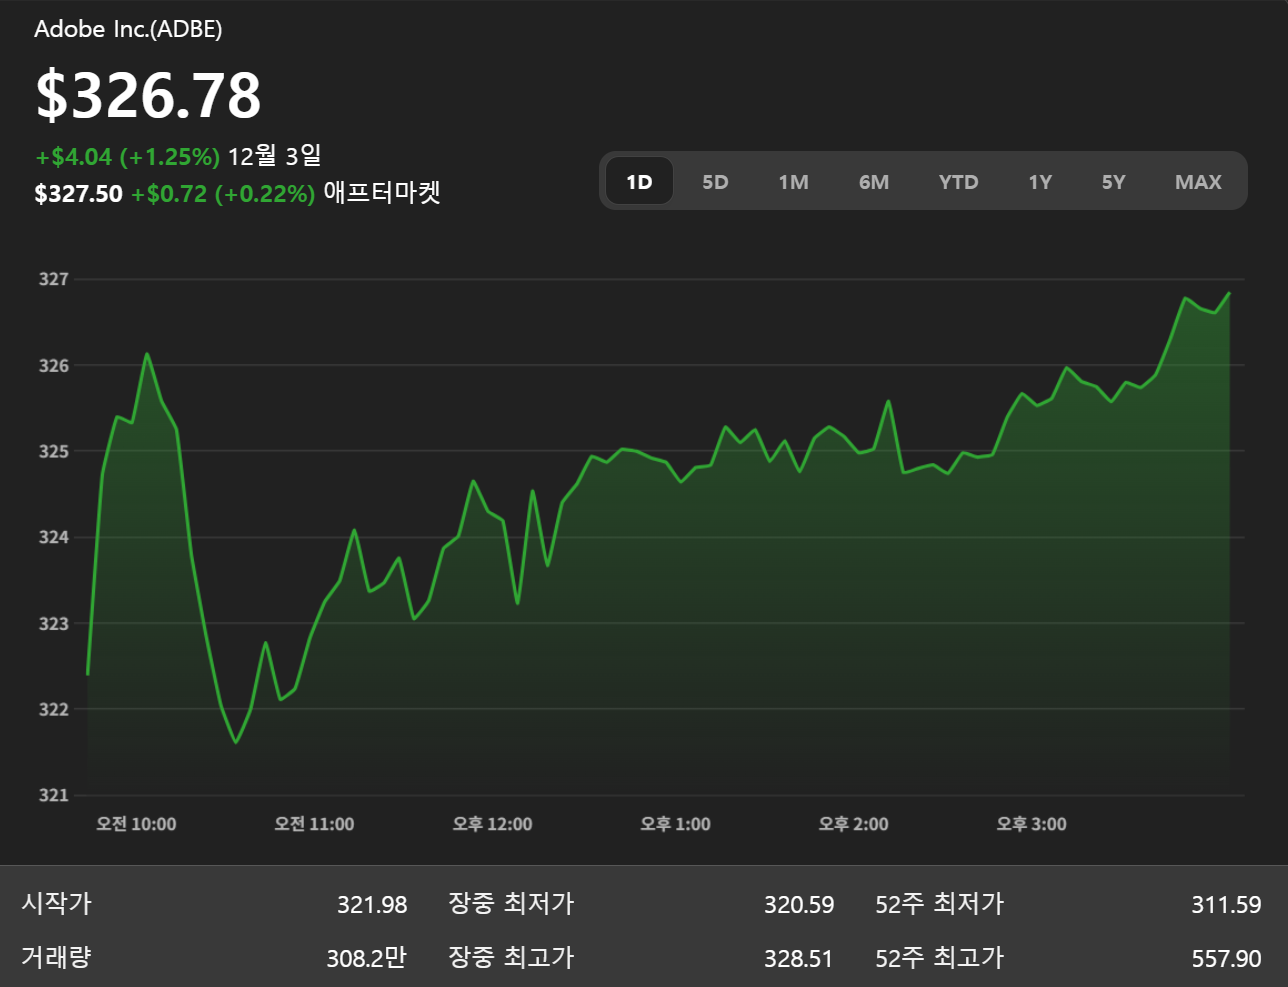1288x987 pixels.
Task: Open the 5Y chart view
Action: [1113, 182]
